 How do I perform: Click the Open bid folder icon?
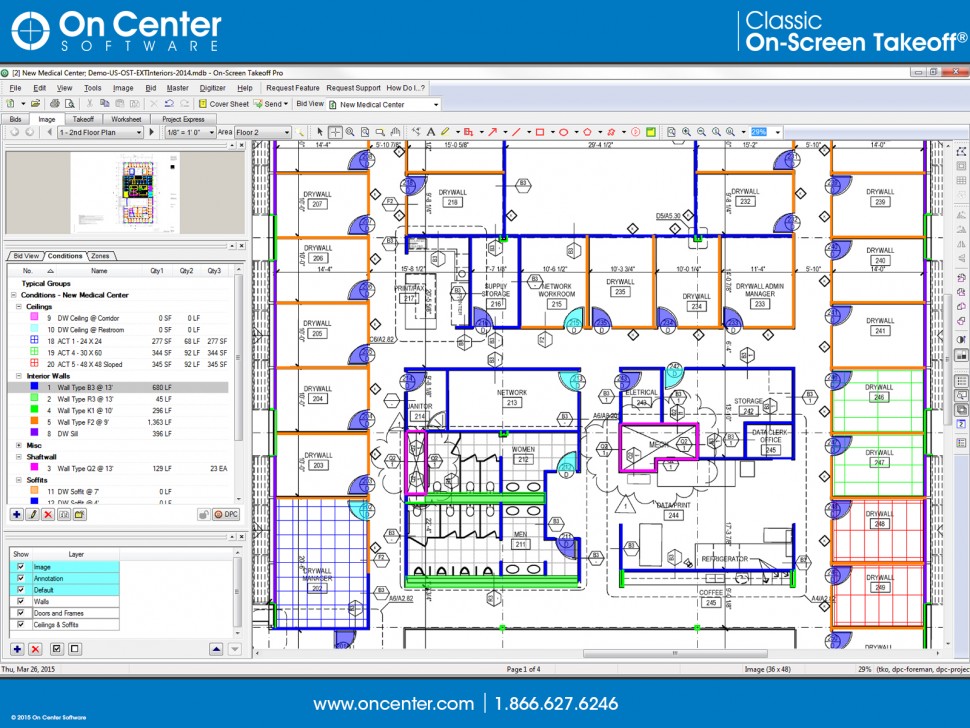36,104
